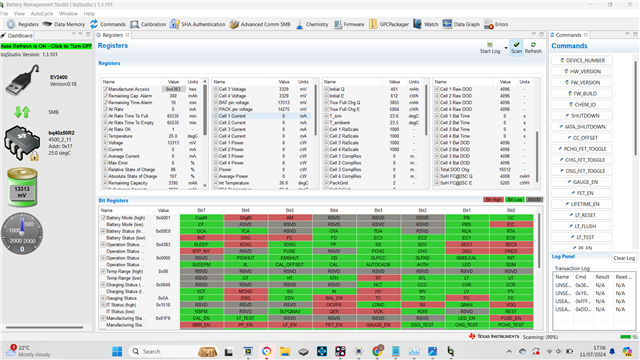The image size is (640, 360).
Task: Toggle the Remaining Cap. Alarm checkbox
Action: pyautogui.click(x=105, y=96)
